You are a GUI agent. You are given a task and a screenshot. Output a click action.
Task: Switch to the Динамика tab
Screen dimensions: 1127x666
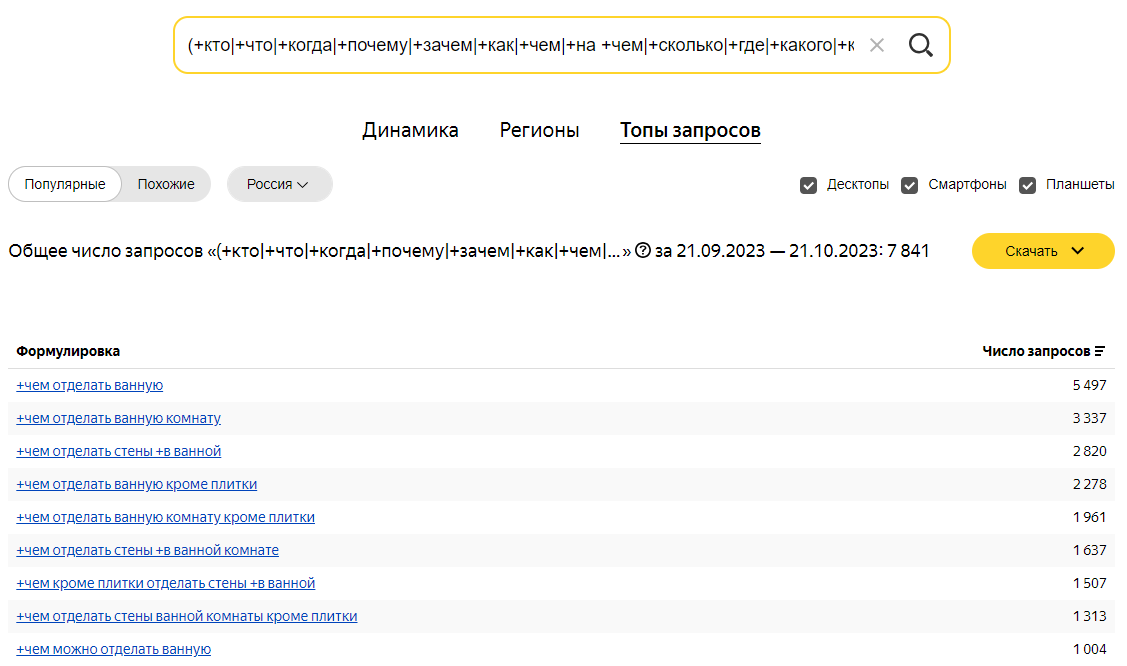(410, 130)
